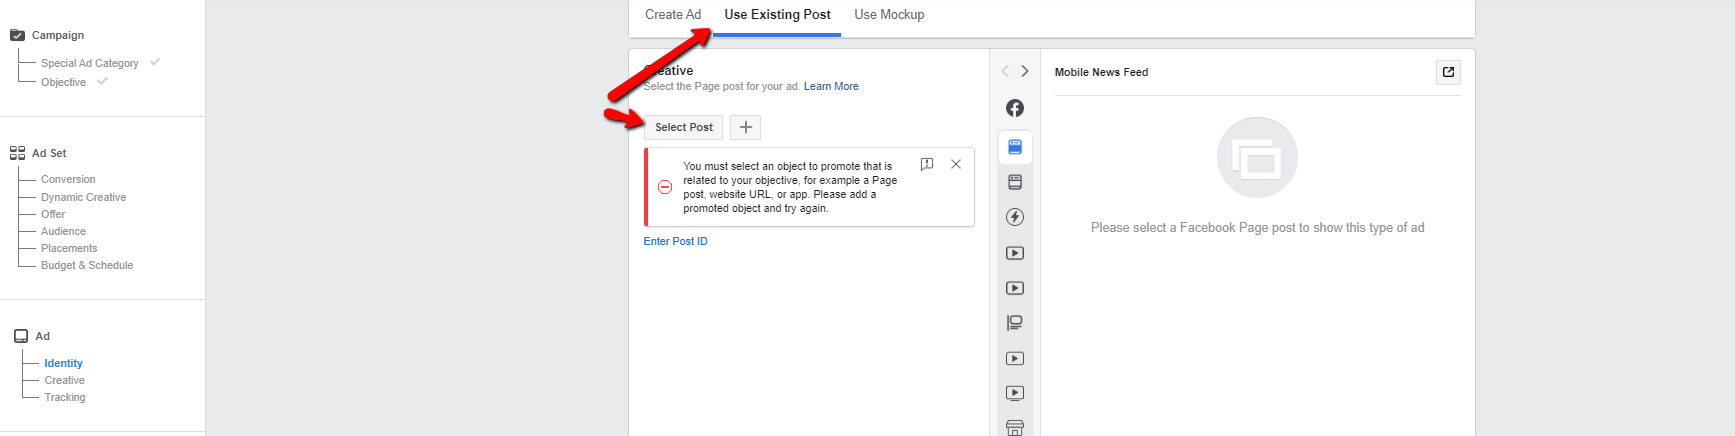This screenshot has height=436, width=1735.
Task: Go to Dynamic Creative in the Ad Set tree
Action: click(x=83, y=197)
